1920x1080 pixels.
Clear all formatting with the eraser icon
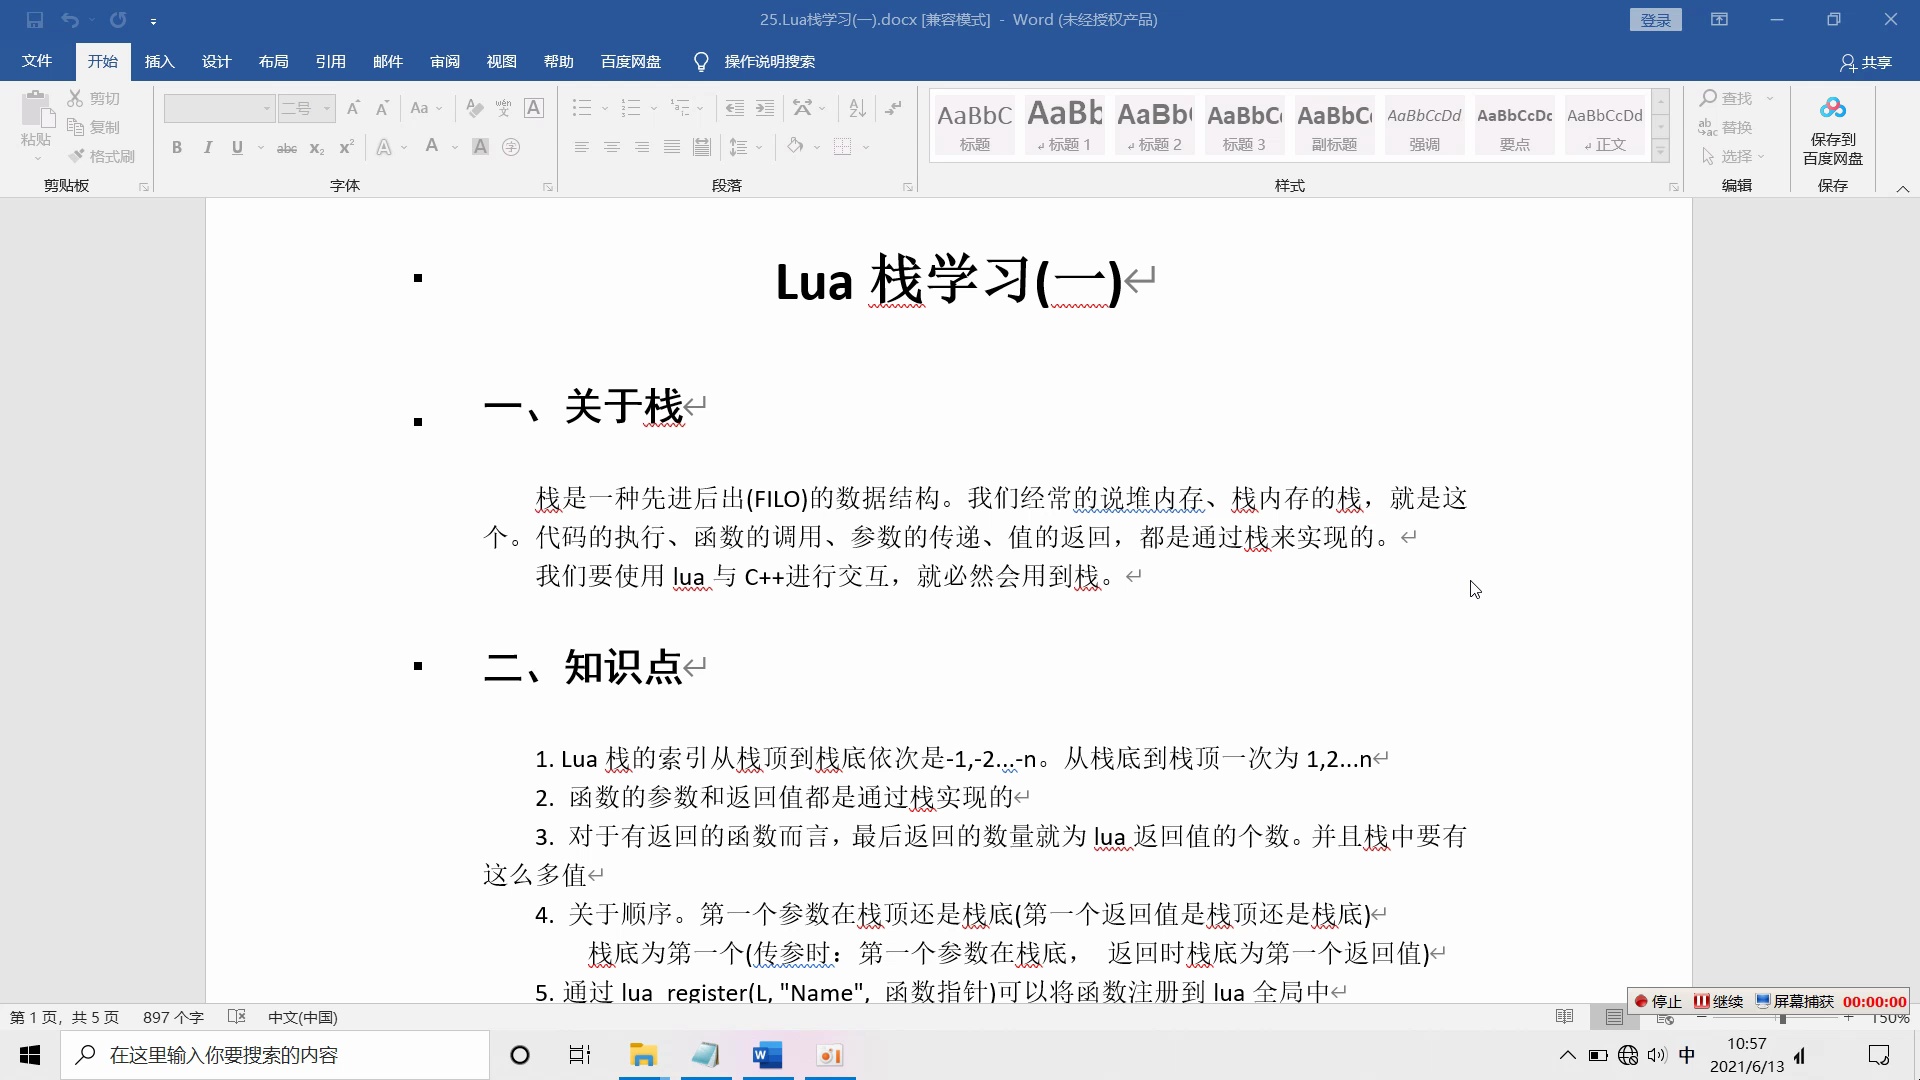pyautogui.click(x=474, y=108)
